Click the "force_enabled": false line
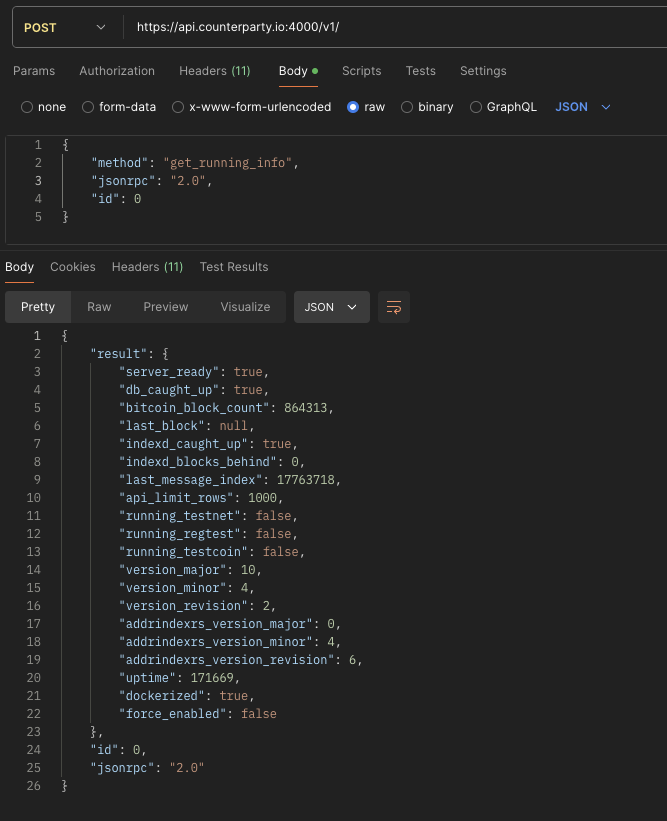 pos(197,714)
